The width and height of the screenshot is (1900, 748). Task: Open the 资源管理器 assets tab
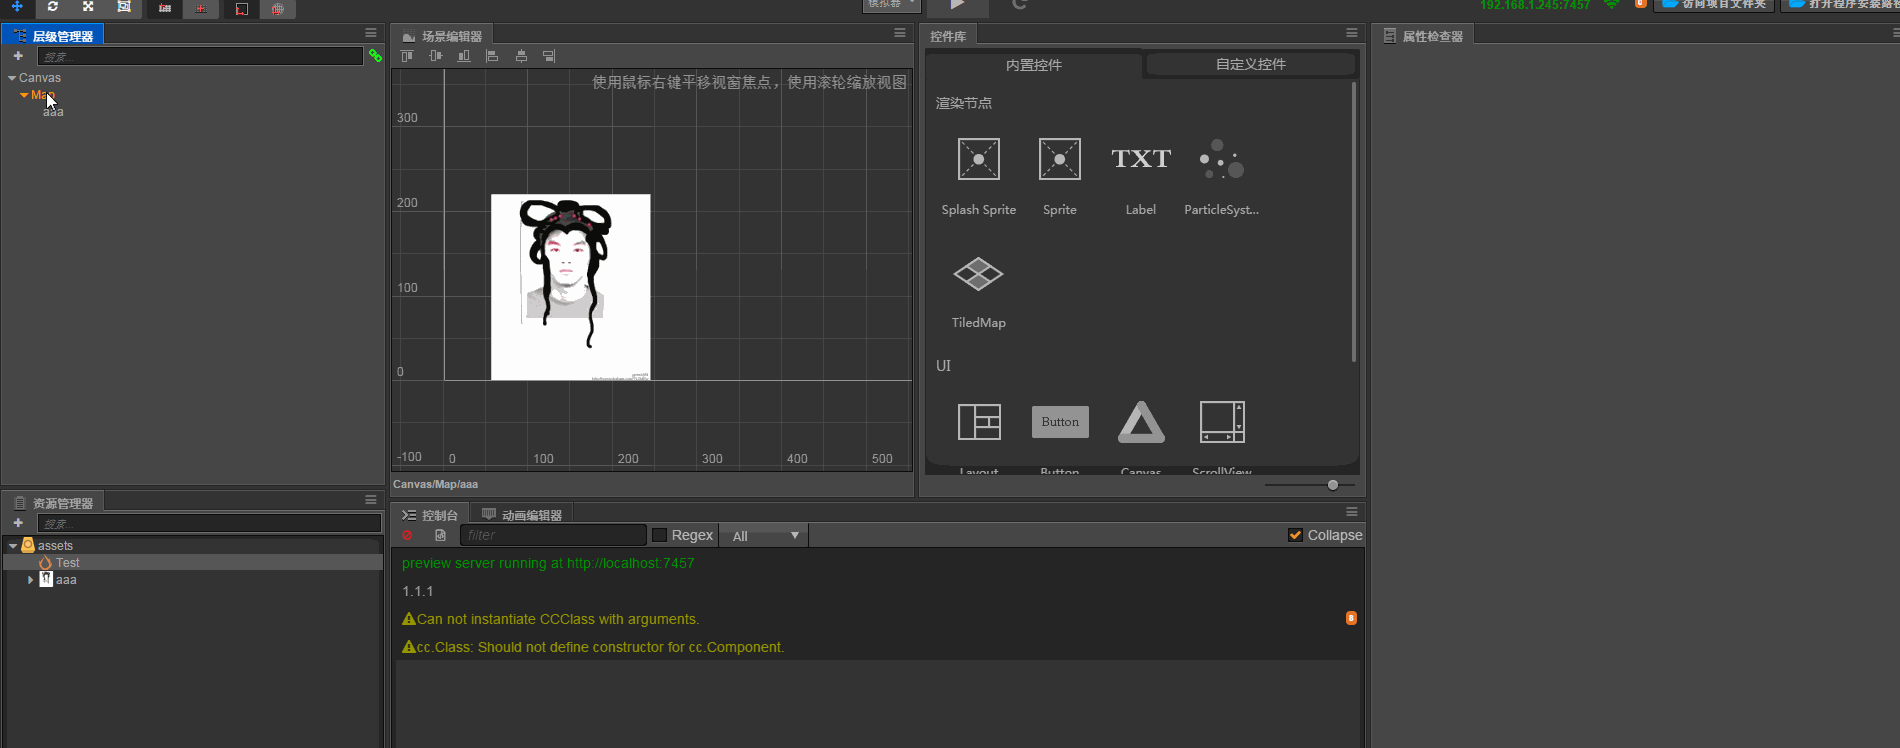coord(54,503)
